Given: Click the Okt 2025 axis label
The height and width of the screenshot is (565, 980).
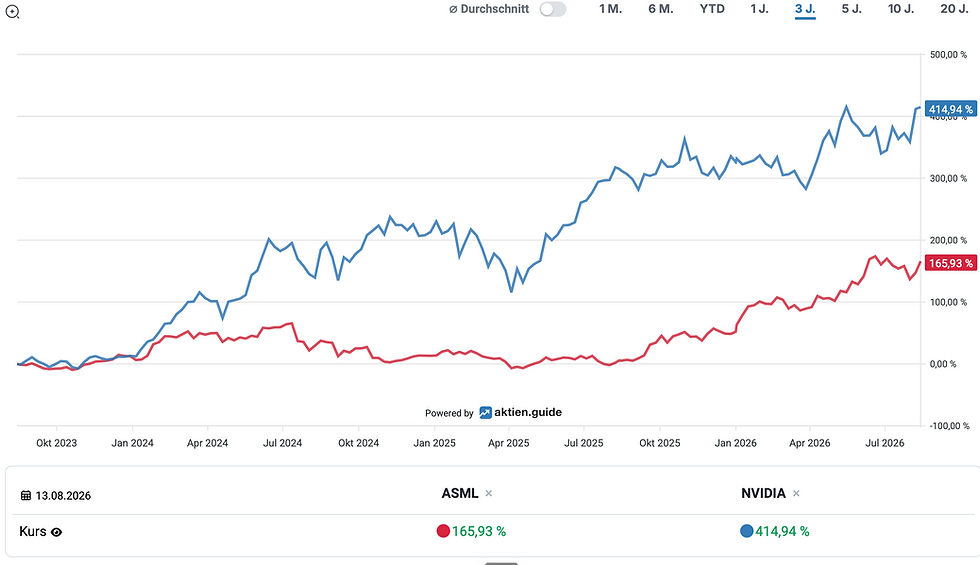Looking at the screenshot, I should [659, 443].
